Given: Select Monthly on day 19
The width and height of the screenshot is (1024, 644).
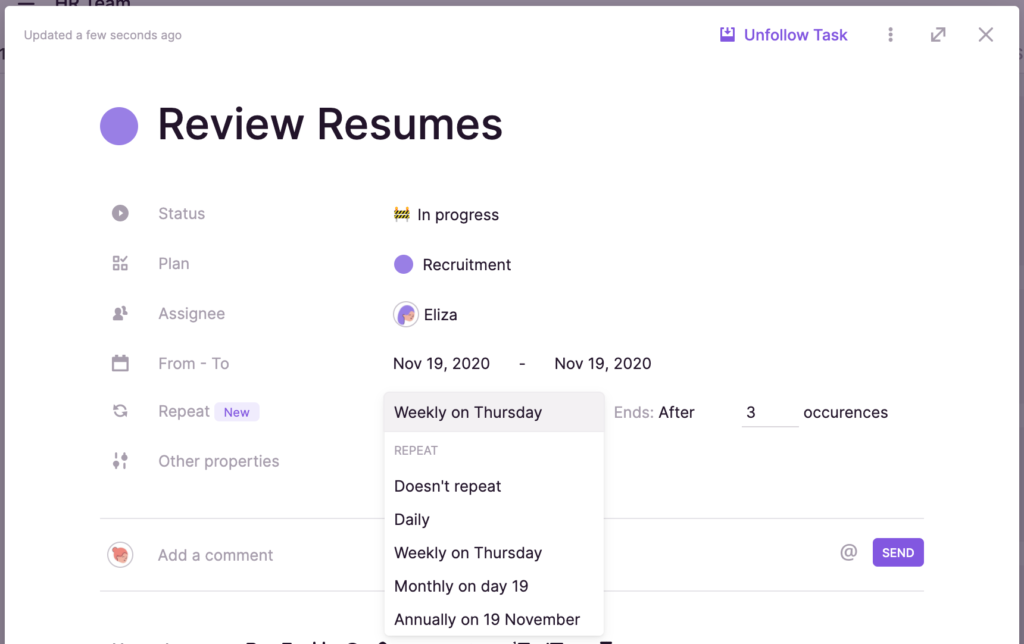Looking at the screenshot, I should click(x=461, y=586).
